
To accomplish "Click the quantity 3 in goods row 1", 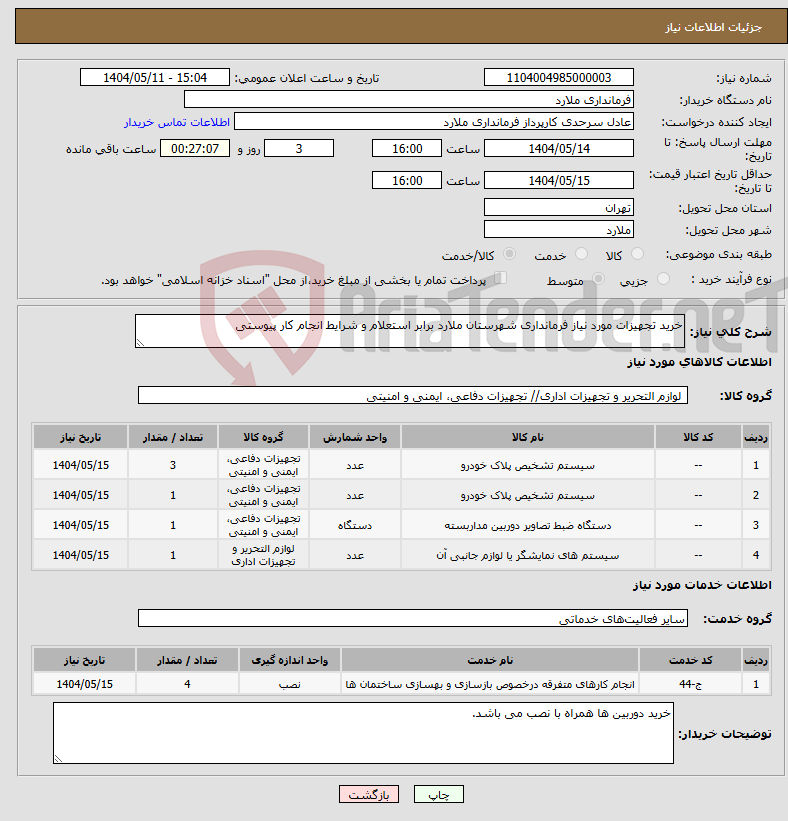I will [173, 465].
